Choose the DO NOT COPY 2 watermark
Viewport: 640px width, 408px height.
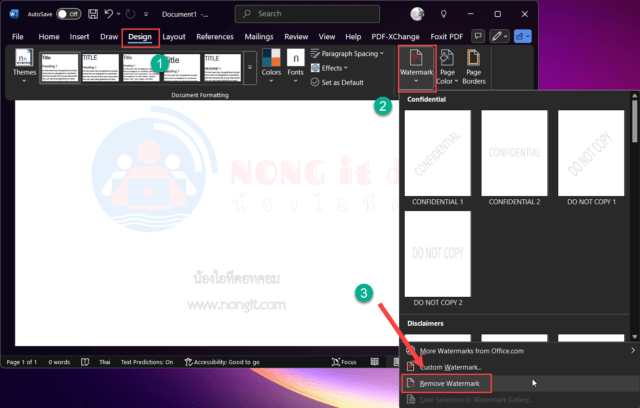tap(438, 259)
